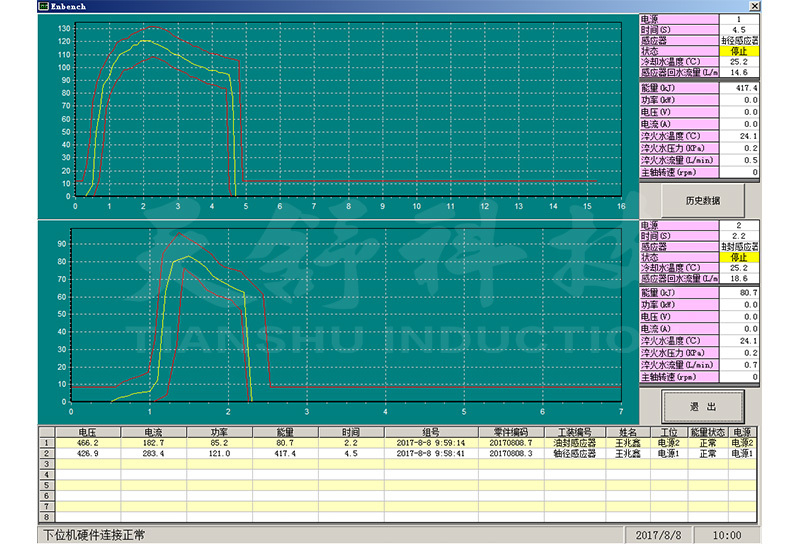Select the 组号 column header
Screen dimensions: 800x544
[x=431, y=432]
